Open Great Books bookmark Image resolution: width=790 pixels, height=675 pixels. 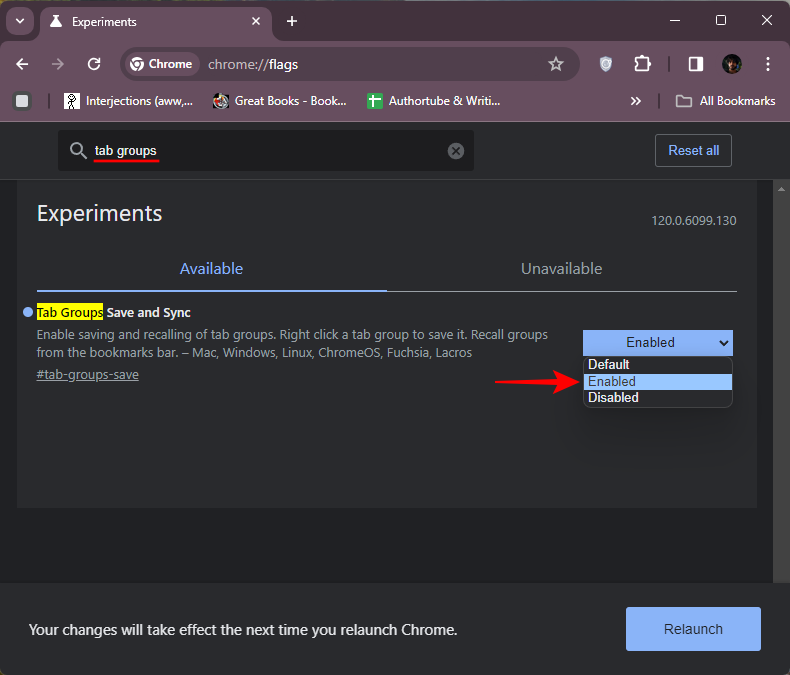pos(280,101)
